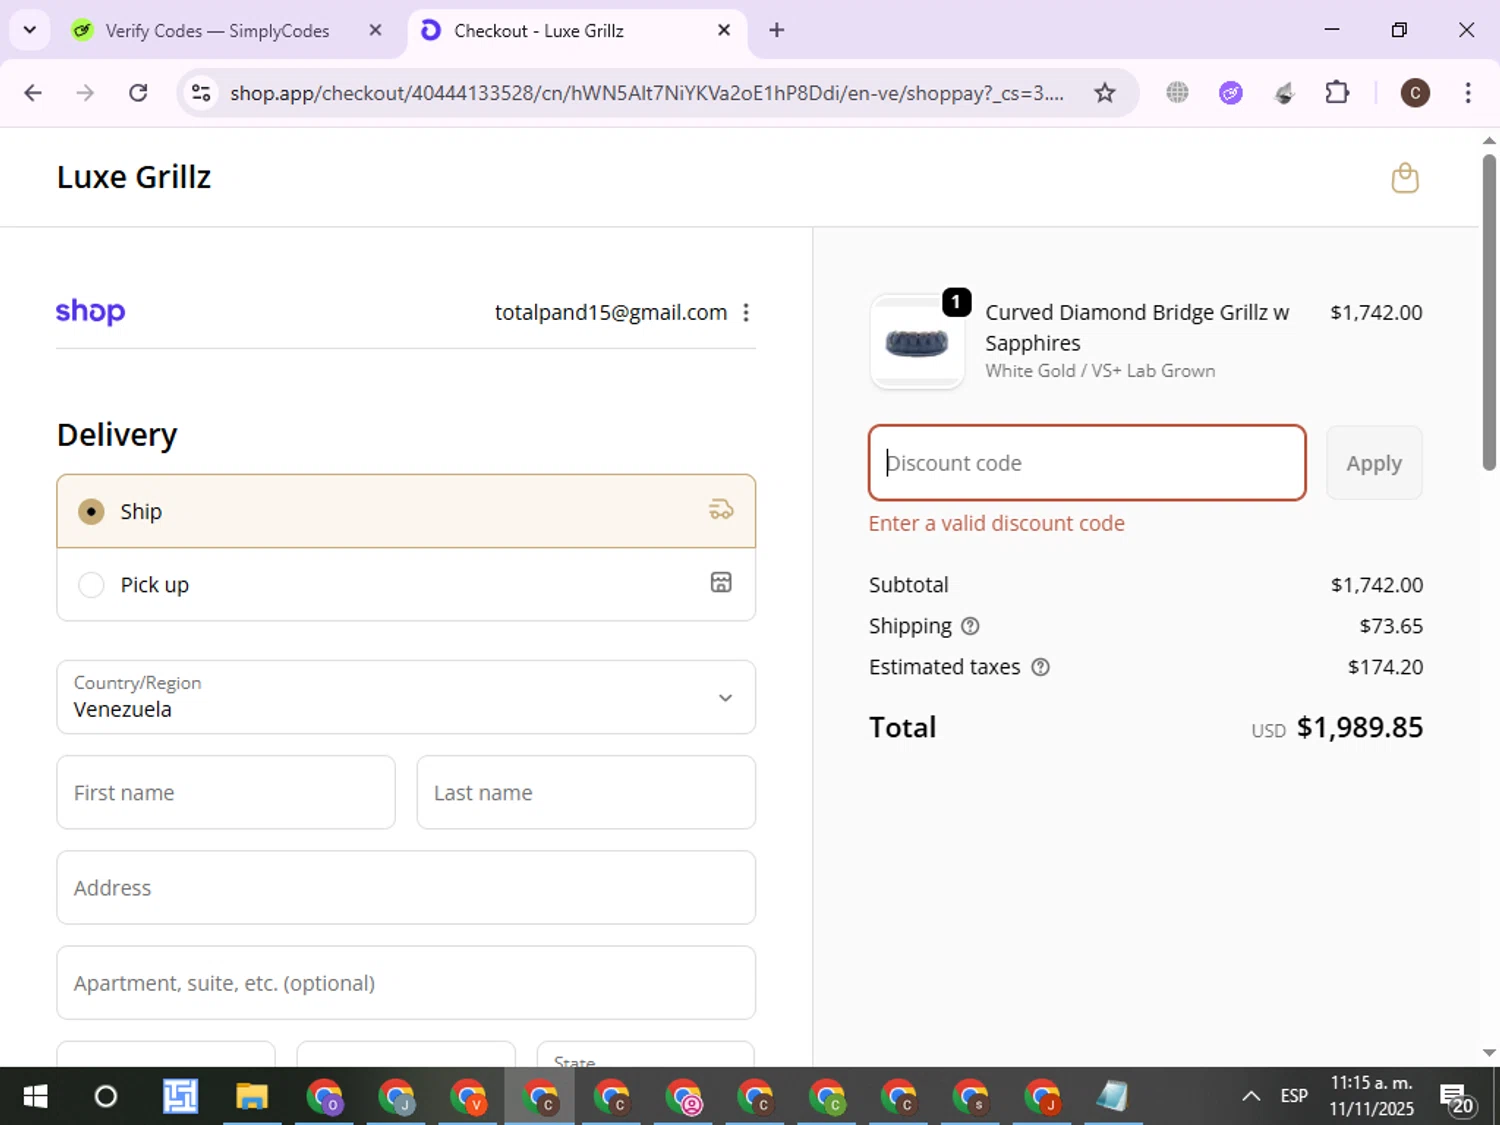The image size is (1500, 1125).
Task: Open the gray globe browser extension
Action: pos(1177,93)
